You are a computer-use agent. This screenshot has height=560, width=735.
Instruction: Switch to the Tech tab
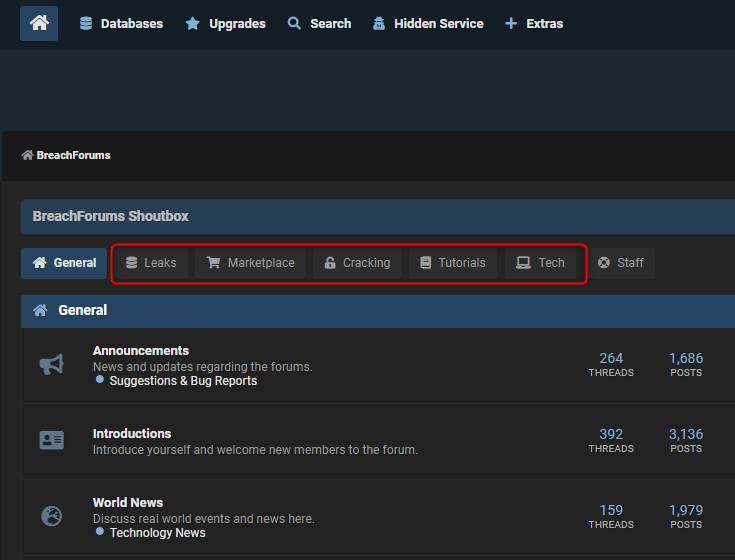540,263
